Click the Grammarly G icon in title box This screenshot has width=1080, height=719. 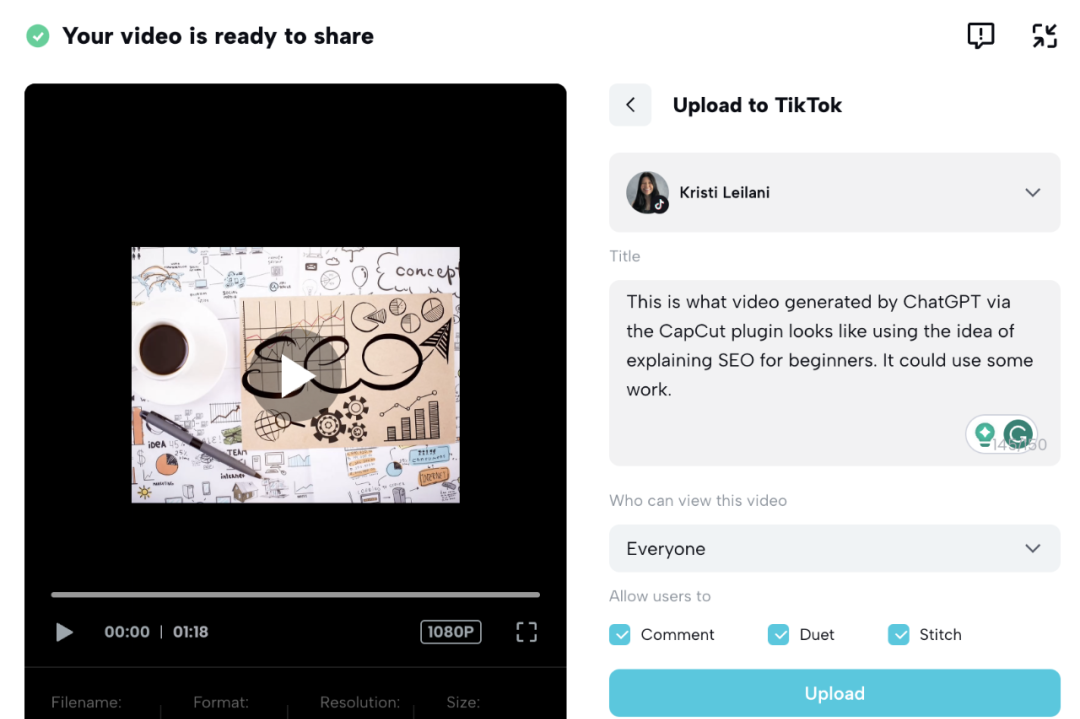(x=1018, y=434)
